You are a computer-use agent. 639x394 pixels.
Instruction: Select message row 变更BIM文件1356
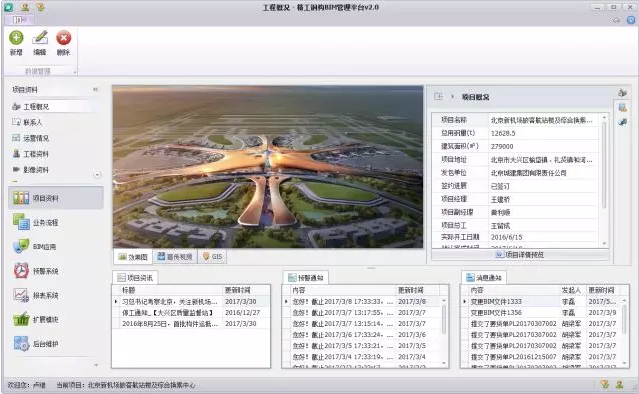[540, 313]
